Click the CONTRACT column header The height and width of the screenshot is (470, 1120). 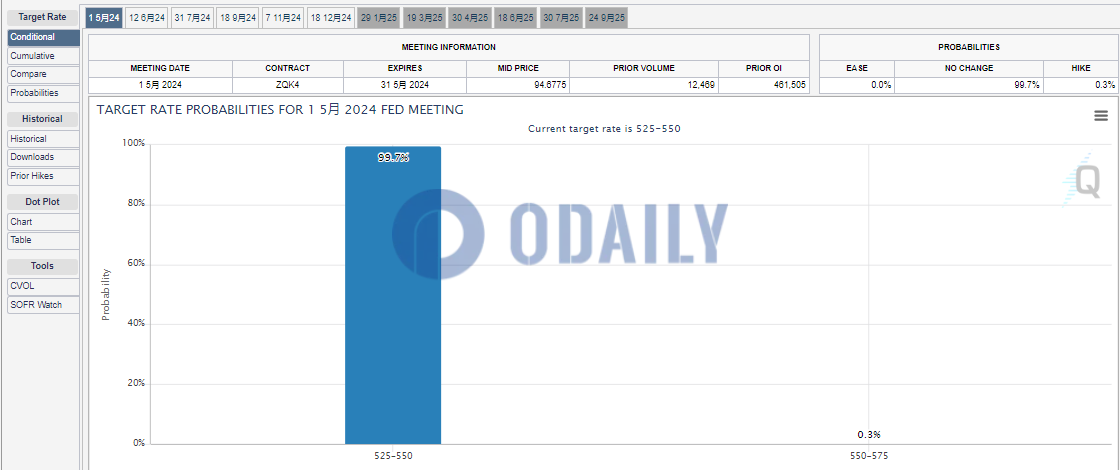287,69
